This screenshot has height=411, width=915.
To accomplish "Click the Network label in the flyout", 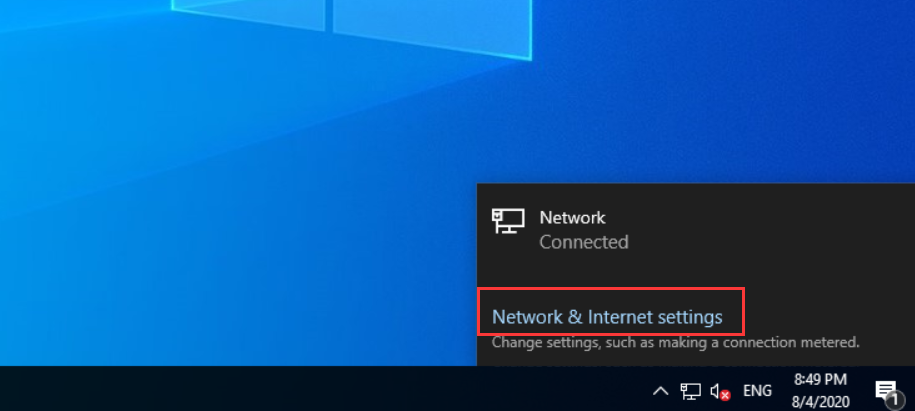I will (572, 218).
